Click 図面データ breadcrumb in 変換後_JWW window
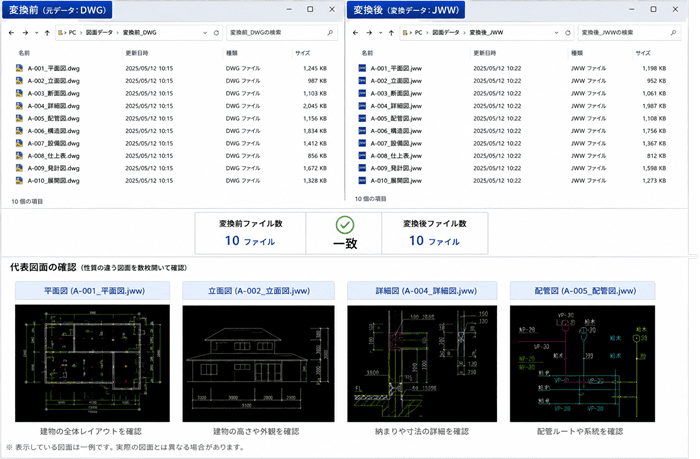Screen dimensions: 700x459 446,33
